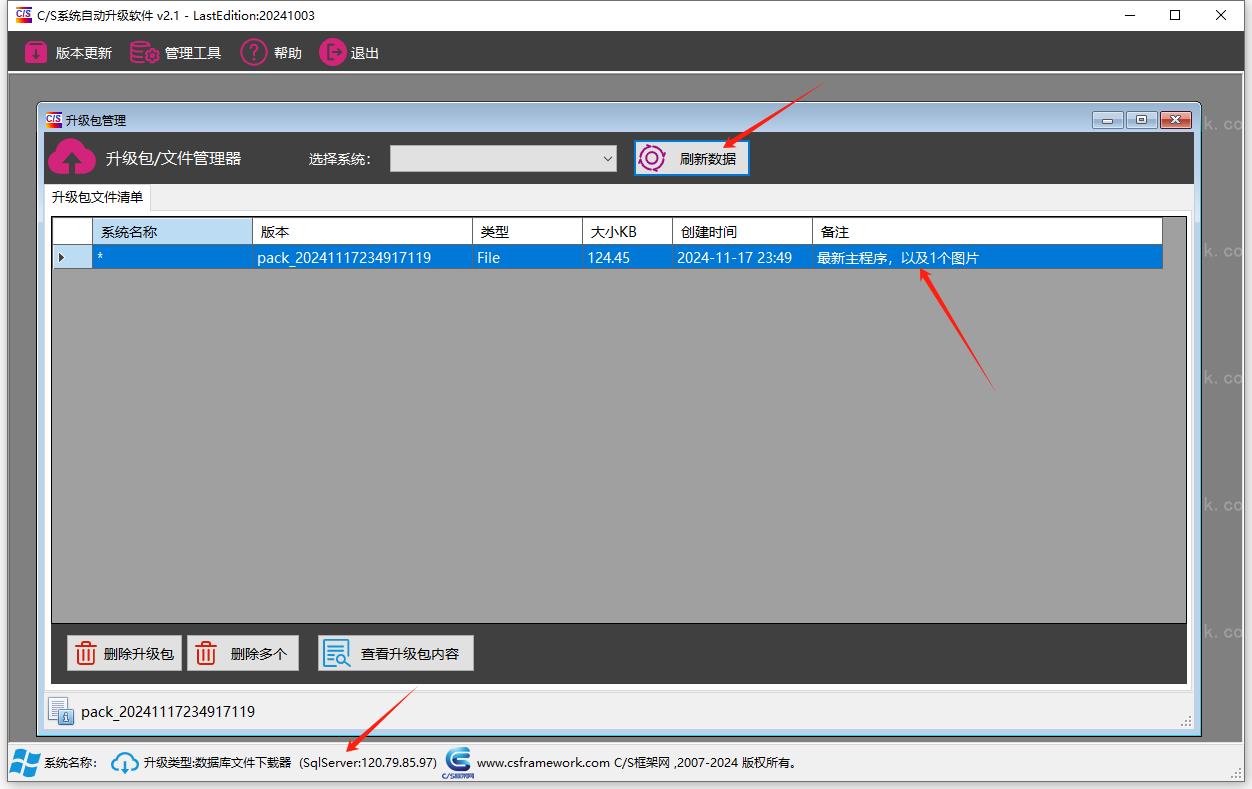Open the 管理工具 database icon
1252x789 pixels.
click(144, 53)
